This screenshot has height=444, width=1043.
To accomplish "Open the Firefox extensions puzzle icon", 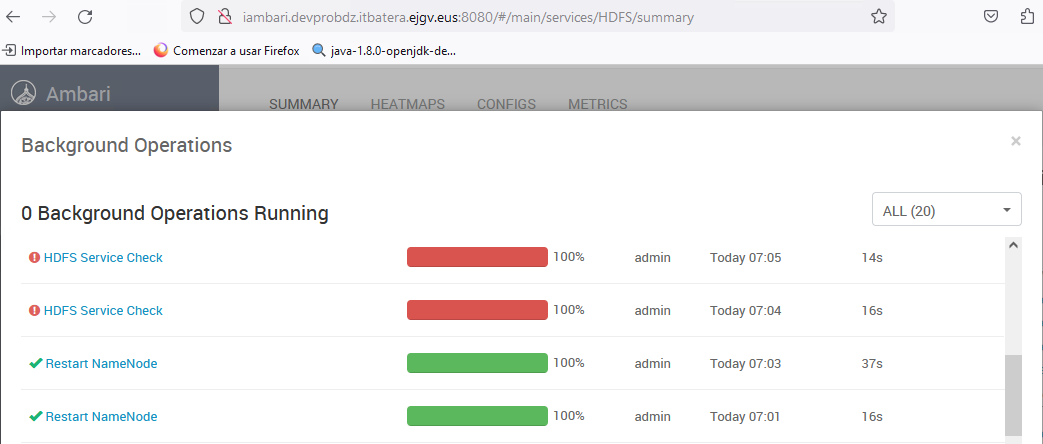I will (x=1027, y=16).
